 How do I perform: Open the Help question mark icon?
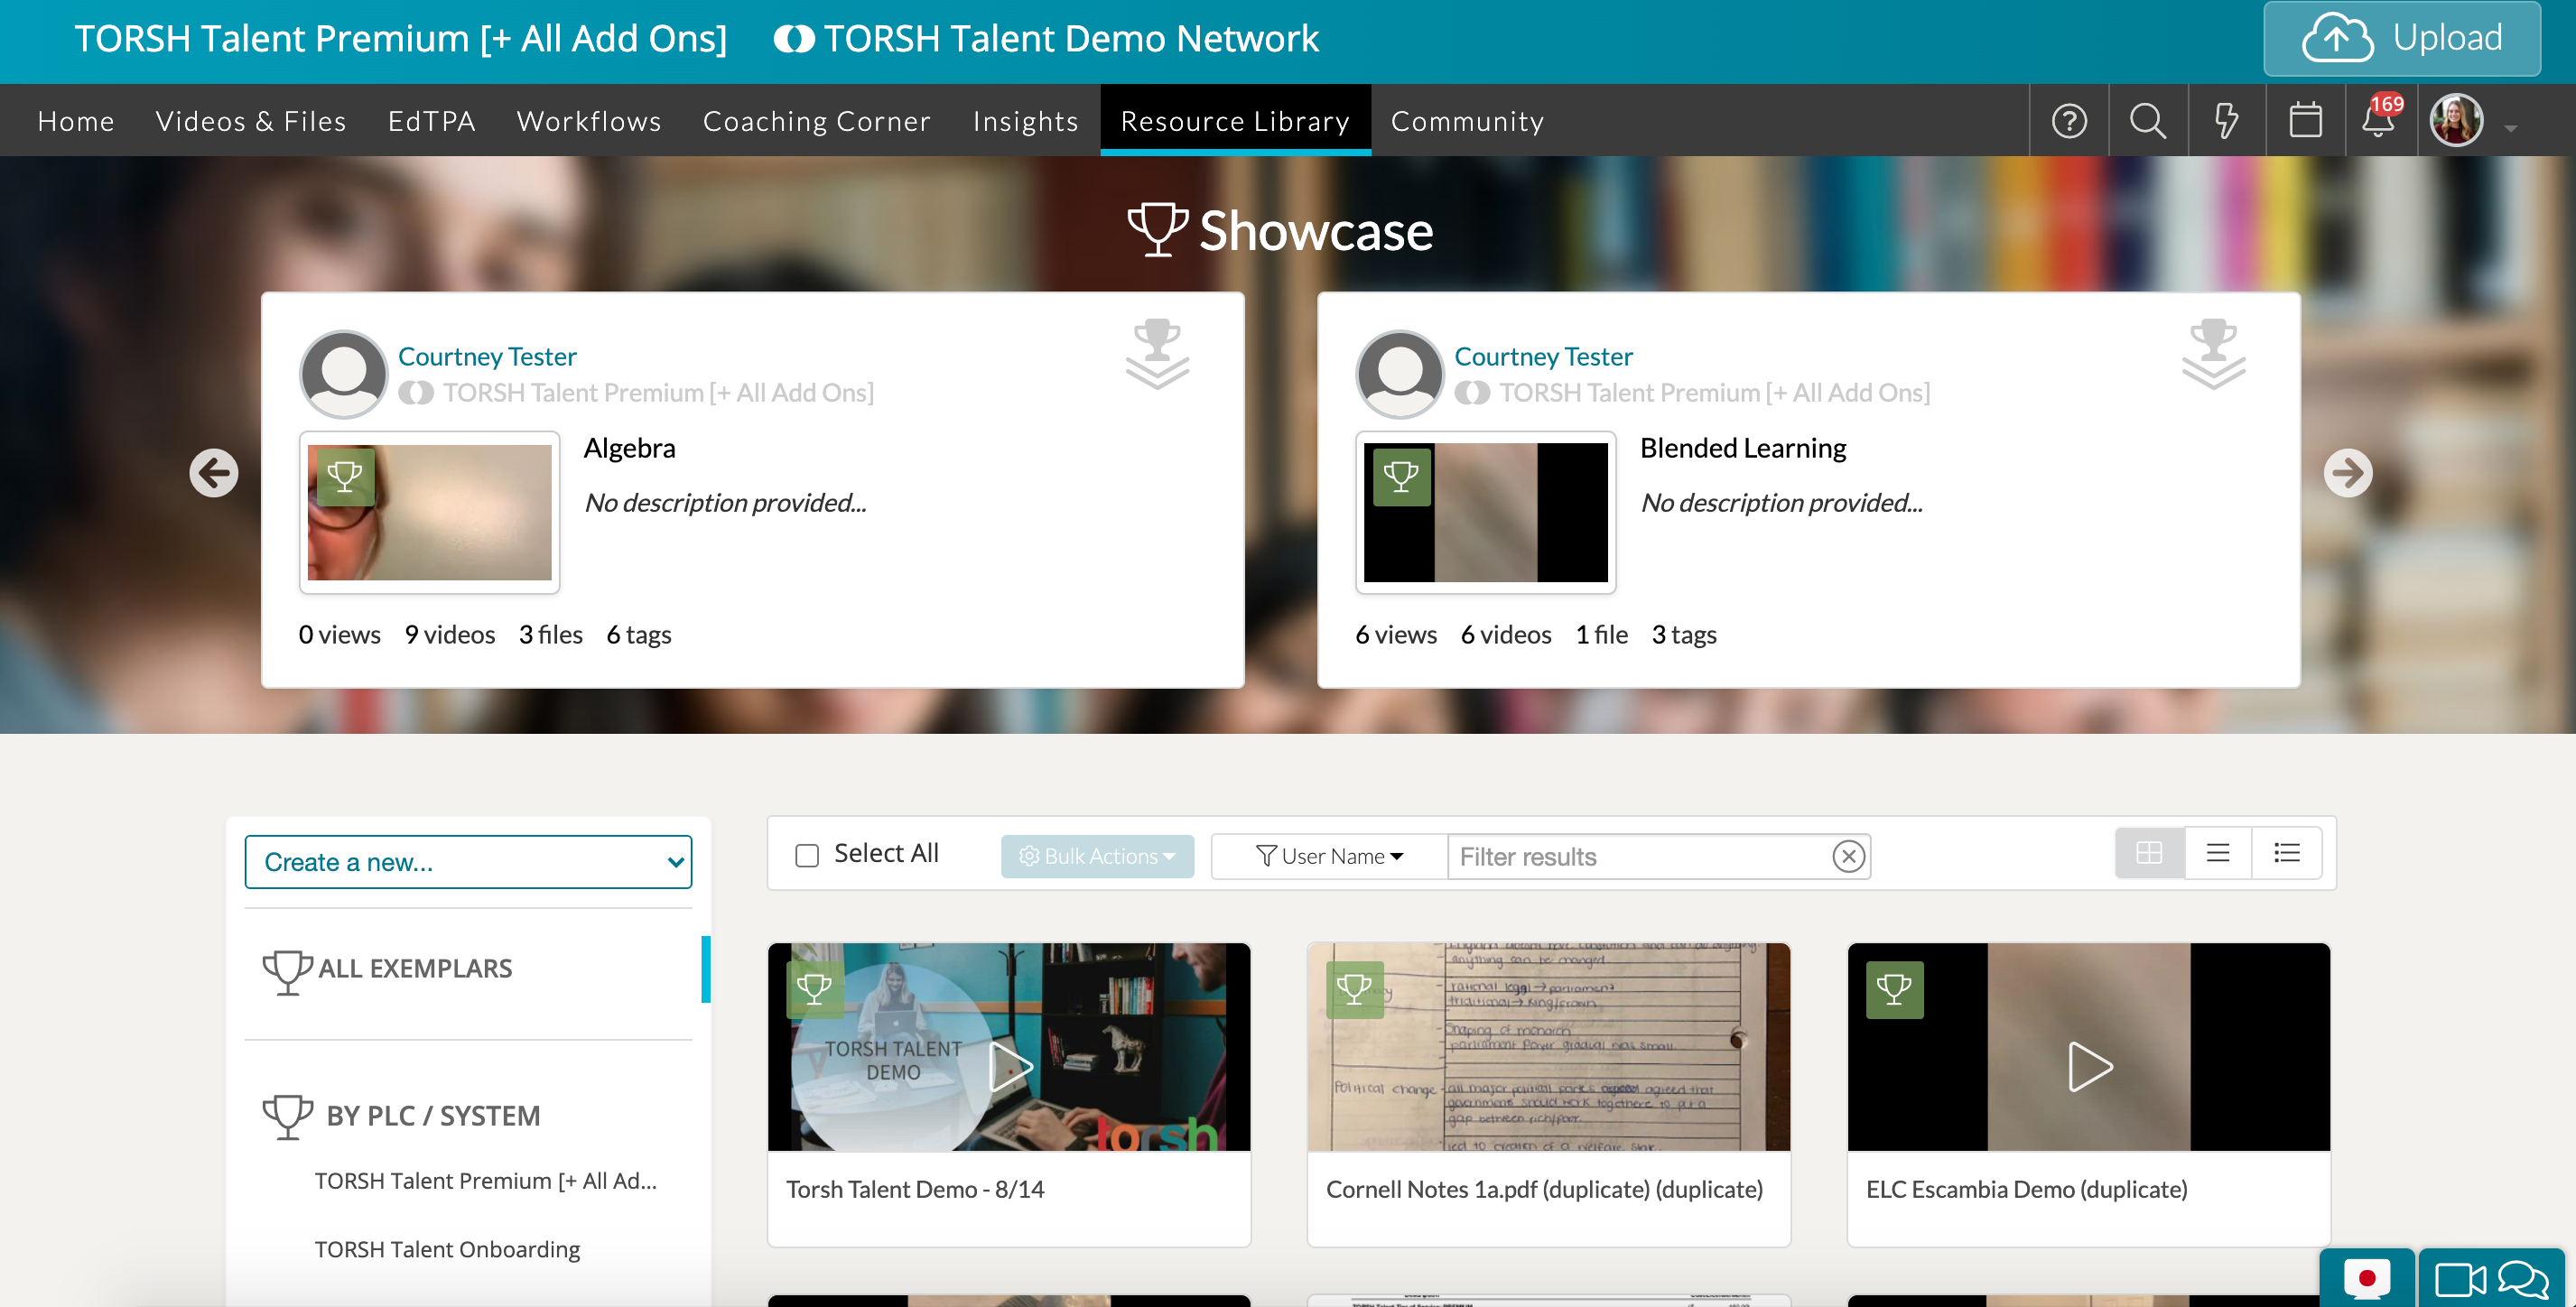pos(2069,121)
